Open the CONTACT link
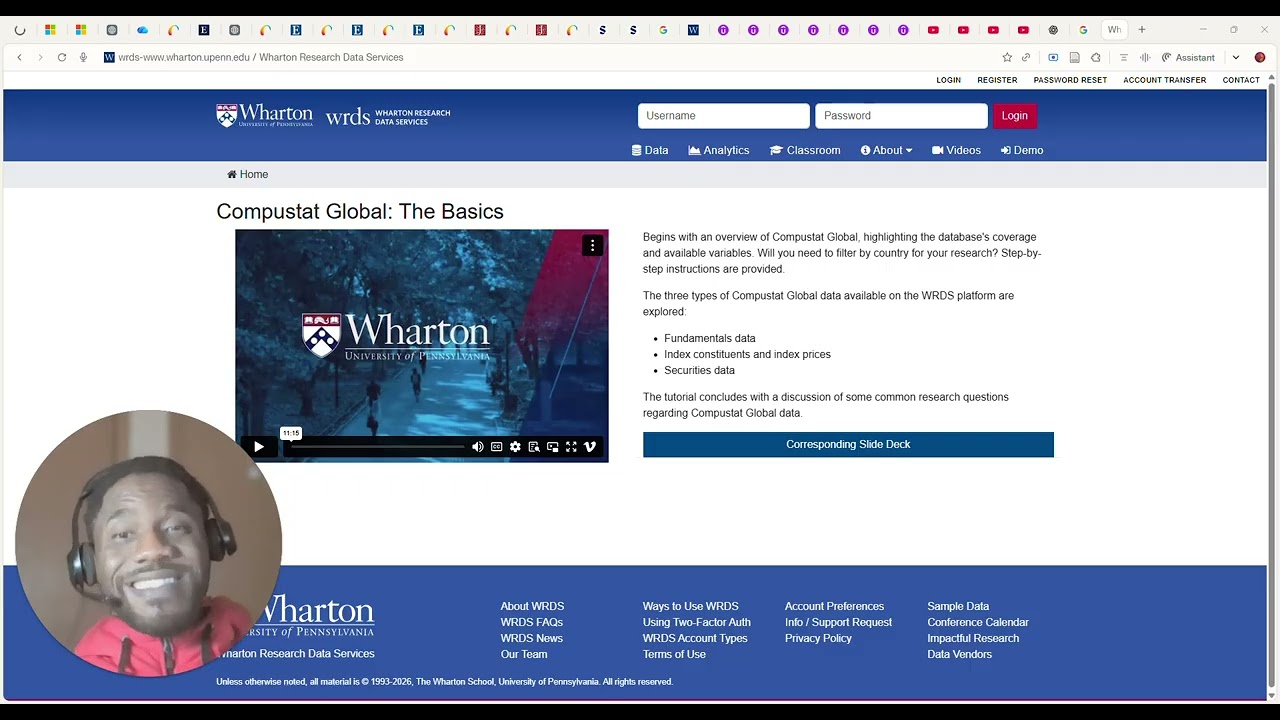 point(1241,80)
